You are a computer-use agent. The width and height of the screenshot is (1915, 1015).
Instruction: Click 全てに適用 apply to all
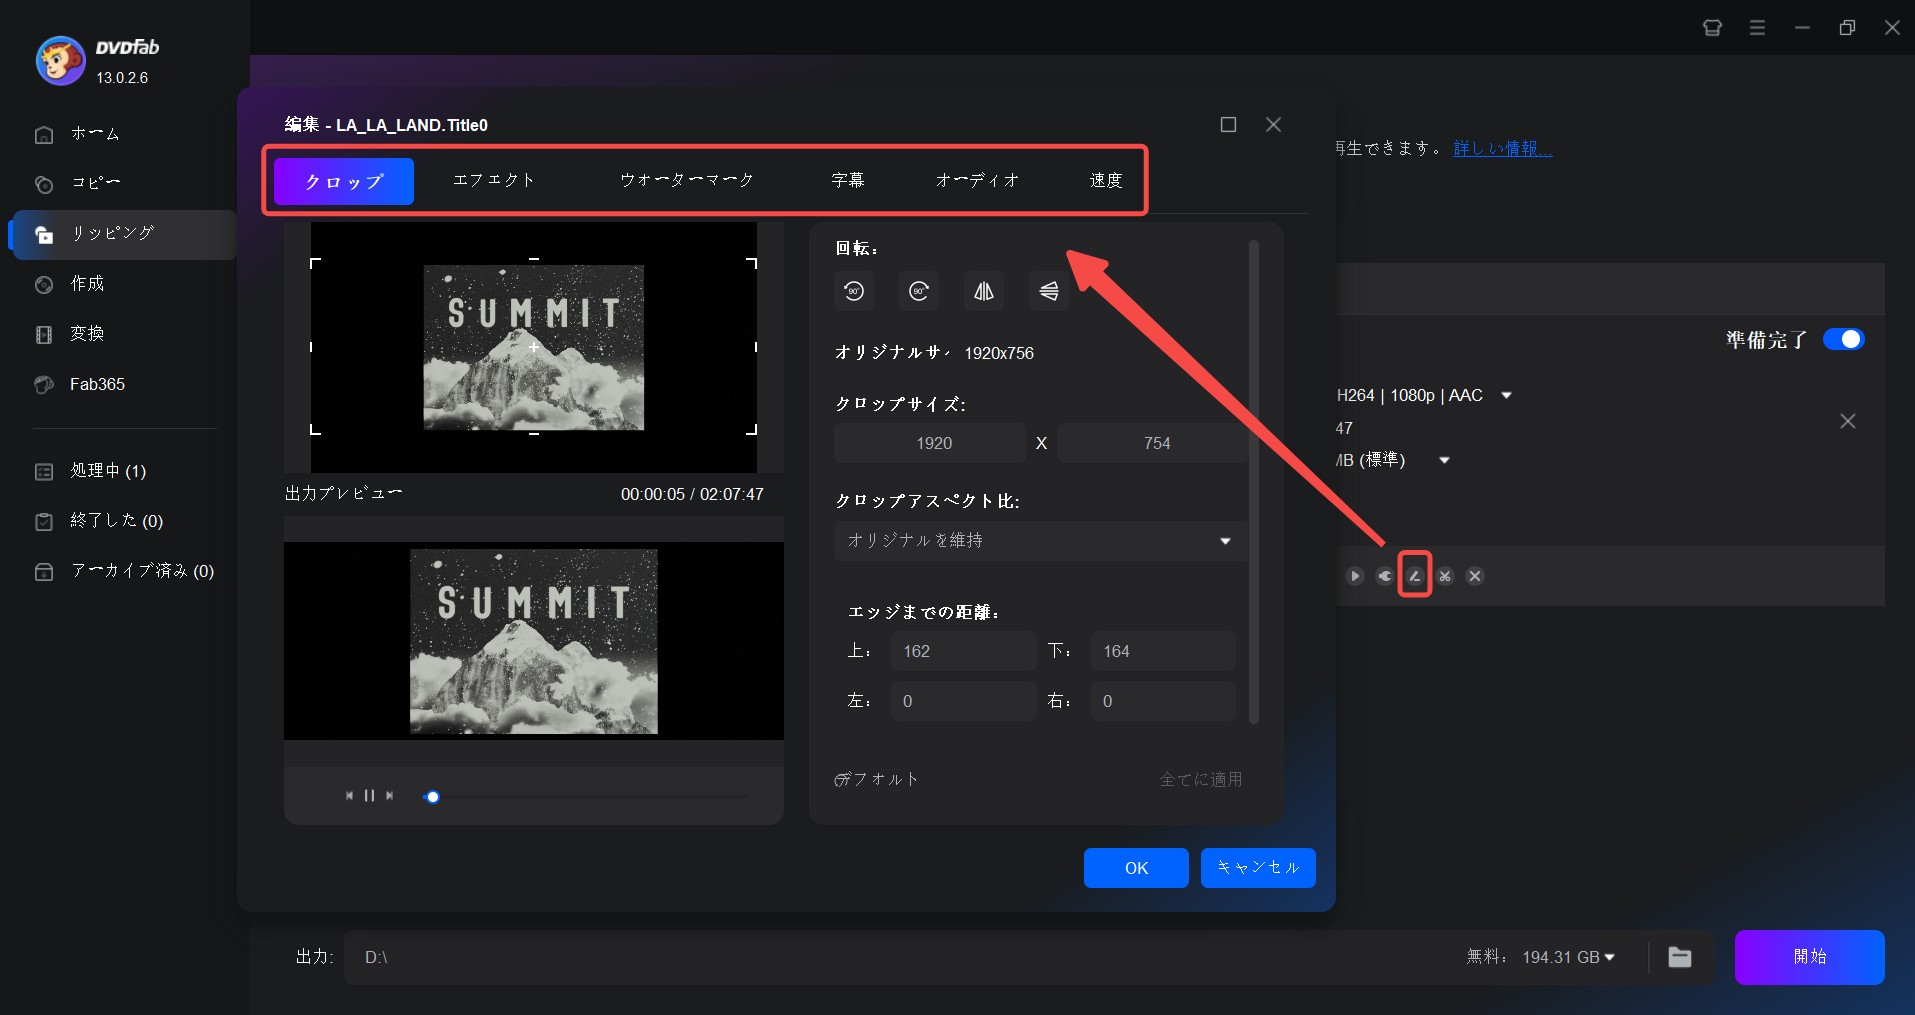1201,779
